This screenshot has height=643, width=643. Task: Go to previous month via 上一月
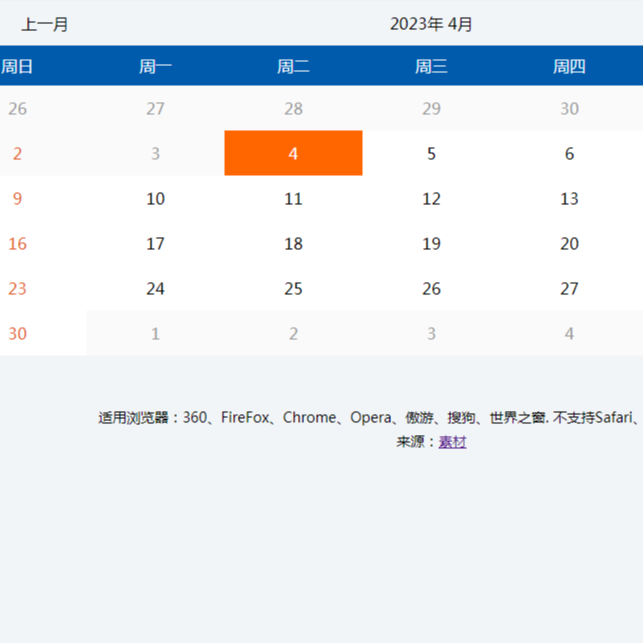[x=44, y=24]
